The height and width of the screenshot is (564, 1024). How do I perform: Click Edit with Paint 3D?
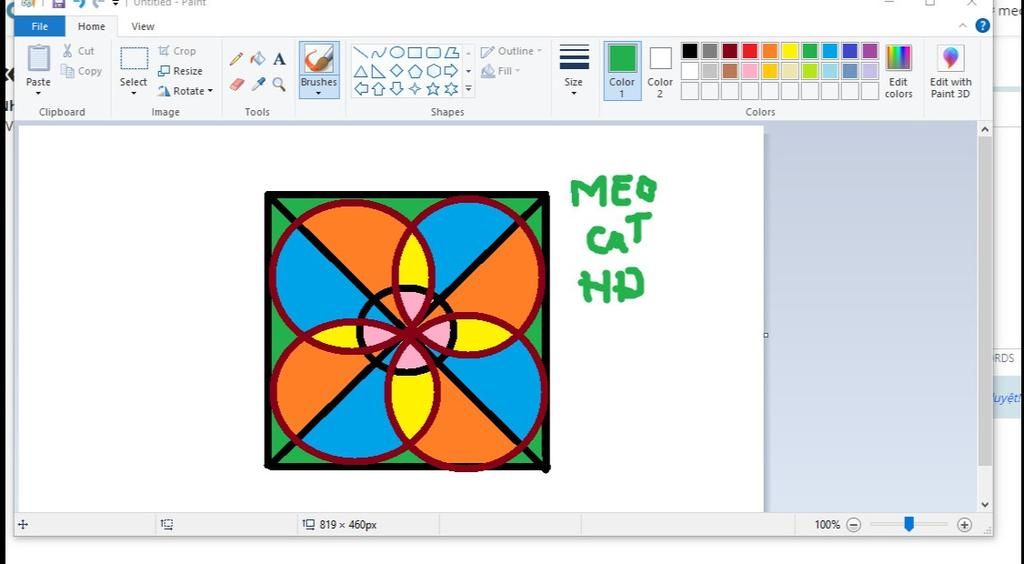coord(951,70)
